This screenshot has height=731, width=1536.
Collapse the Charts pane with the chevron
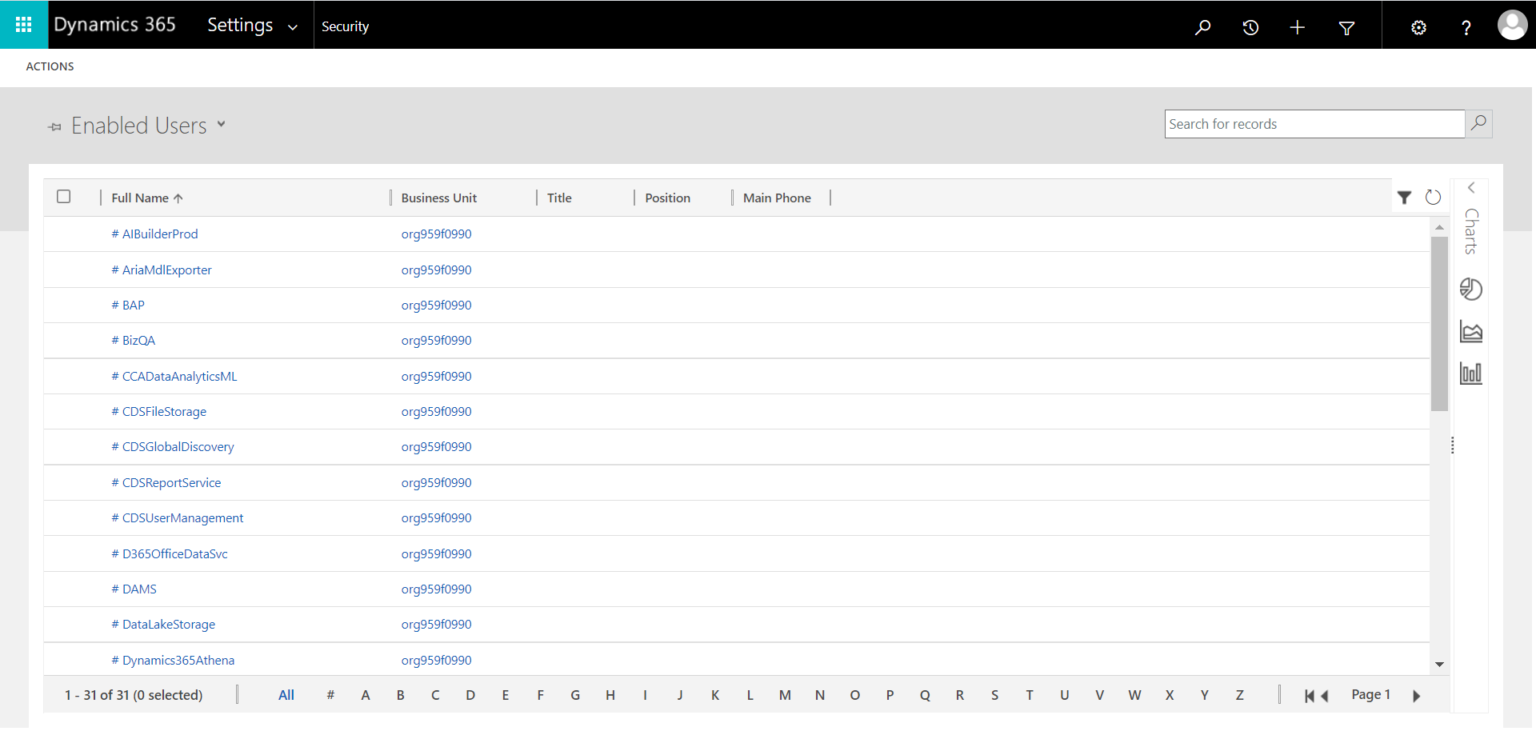pyautogui.click(x=1470, y=187)
